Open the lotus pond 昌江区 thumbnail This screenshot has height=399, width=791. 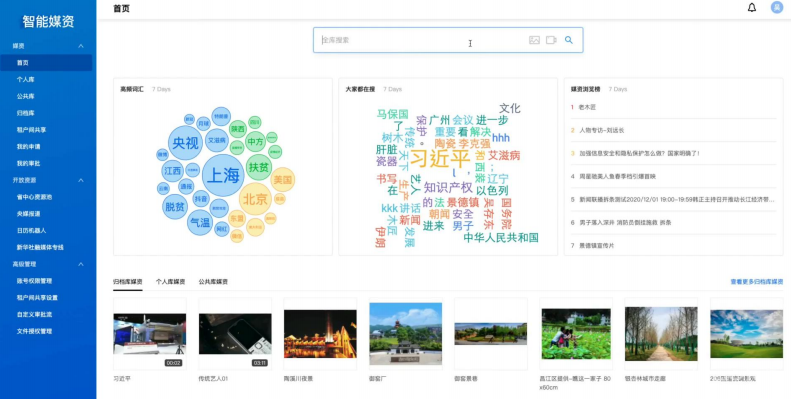(x=576, y=334)
